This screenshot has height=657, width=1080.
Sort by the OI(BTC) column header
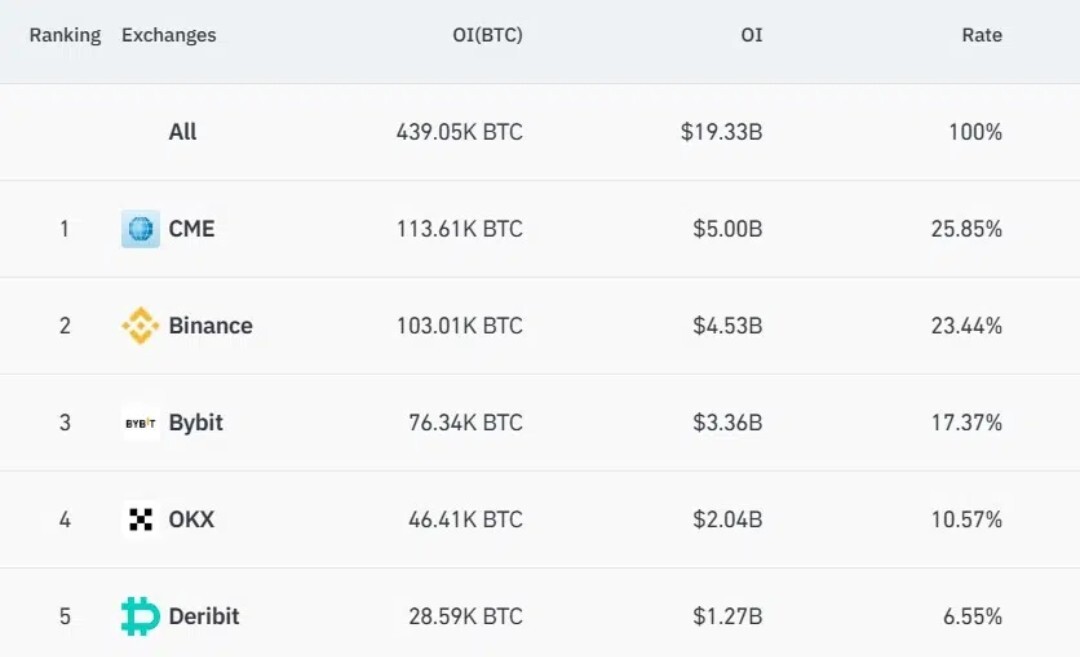(488, 35)
